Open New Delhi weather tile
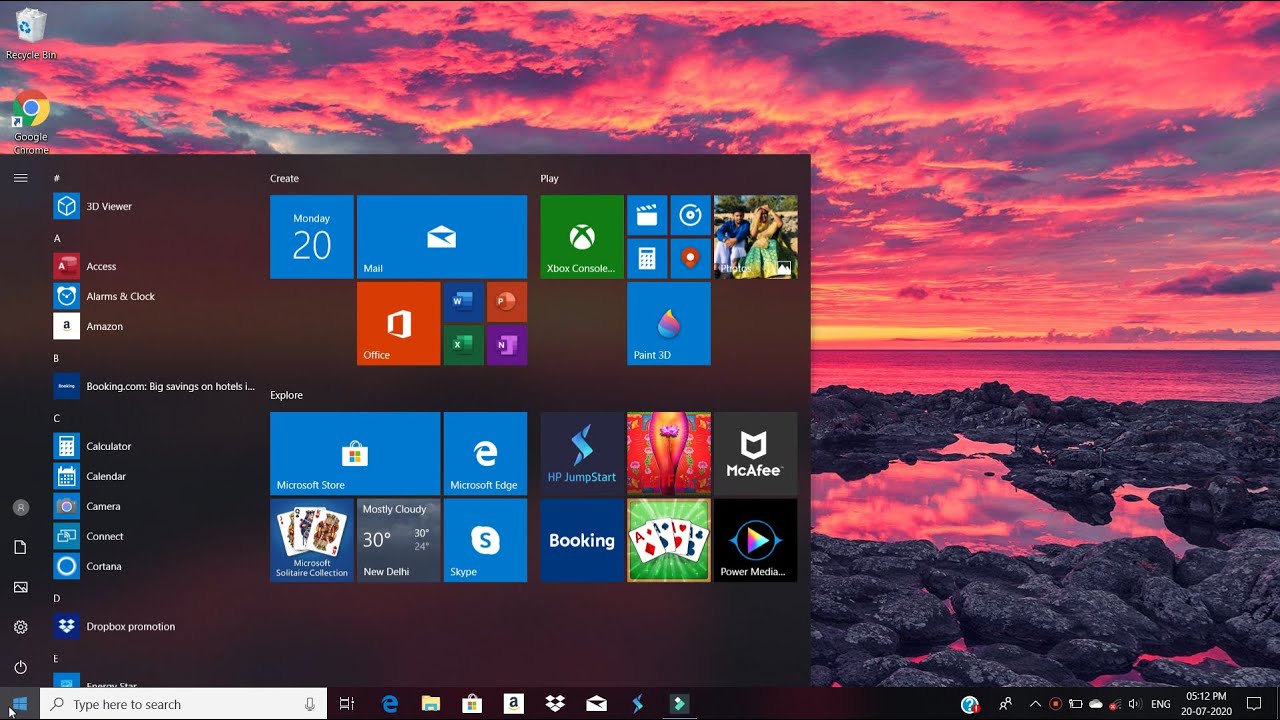This screenshot has width=1280, height=720. pos(399,540)
